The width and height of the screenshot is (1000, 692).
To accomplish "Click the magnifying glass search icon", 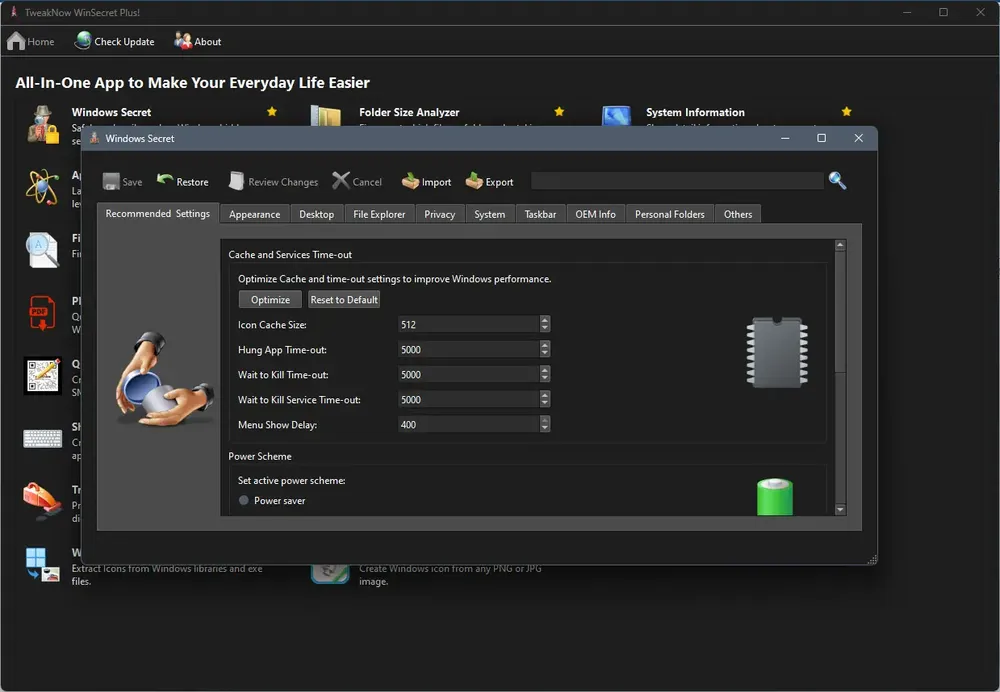I will [837, 181].
